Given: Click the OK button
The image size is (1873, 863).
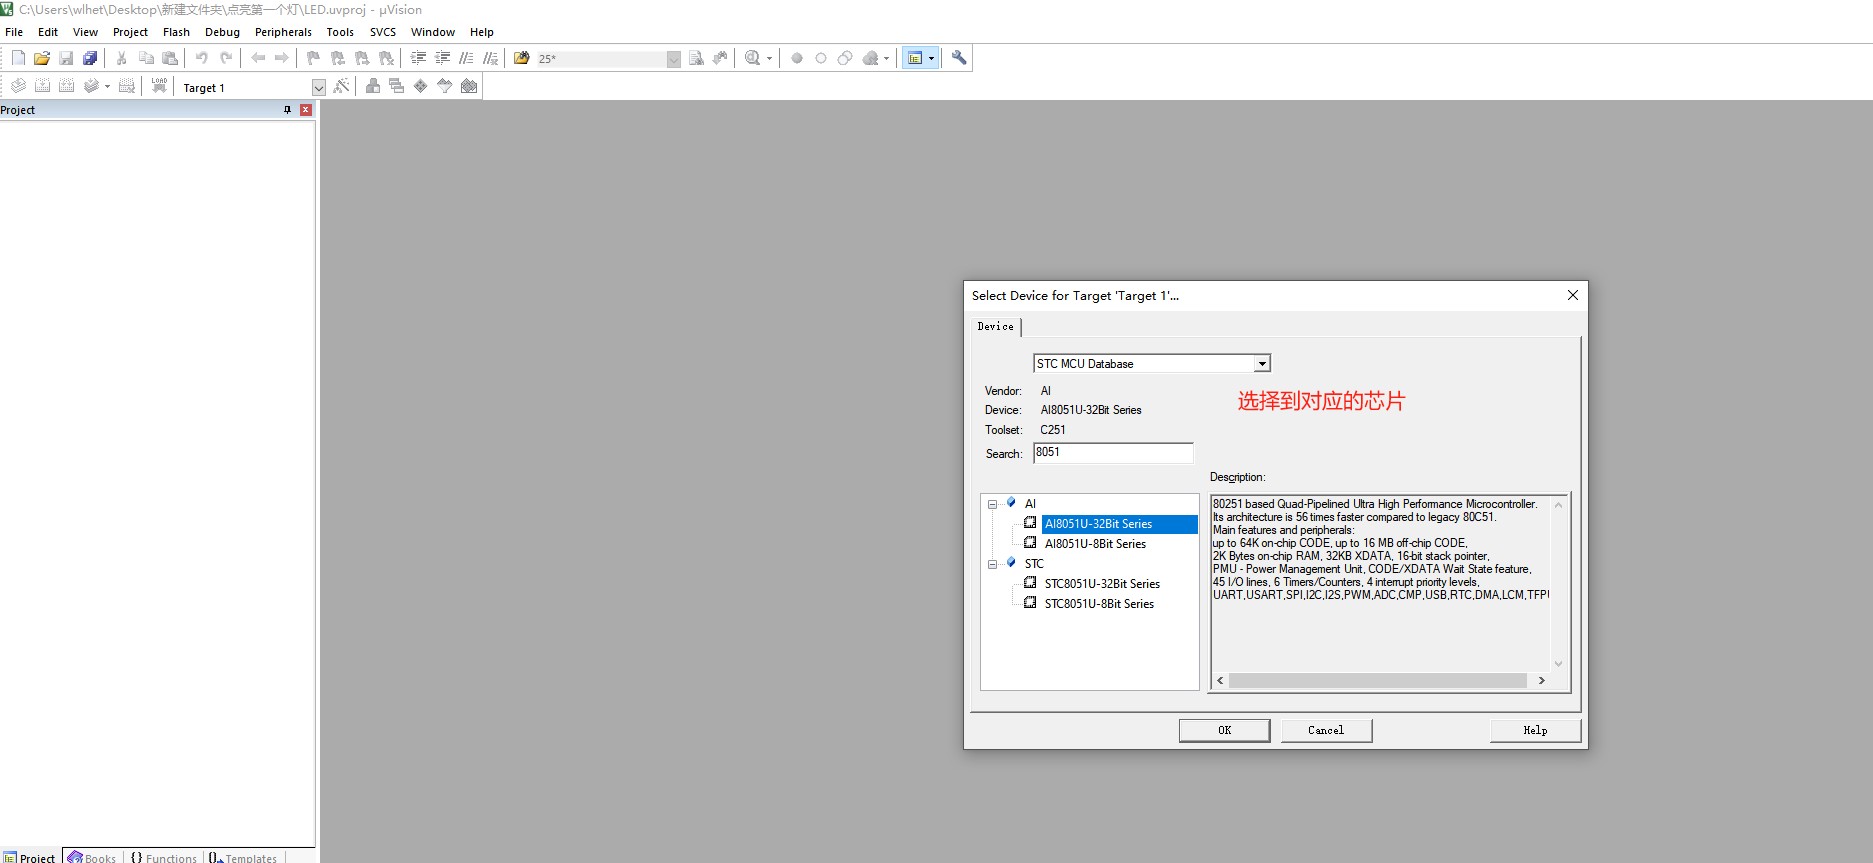Looking at the screenshot, I should pyautogui.click(x=1224, y=730).
